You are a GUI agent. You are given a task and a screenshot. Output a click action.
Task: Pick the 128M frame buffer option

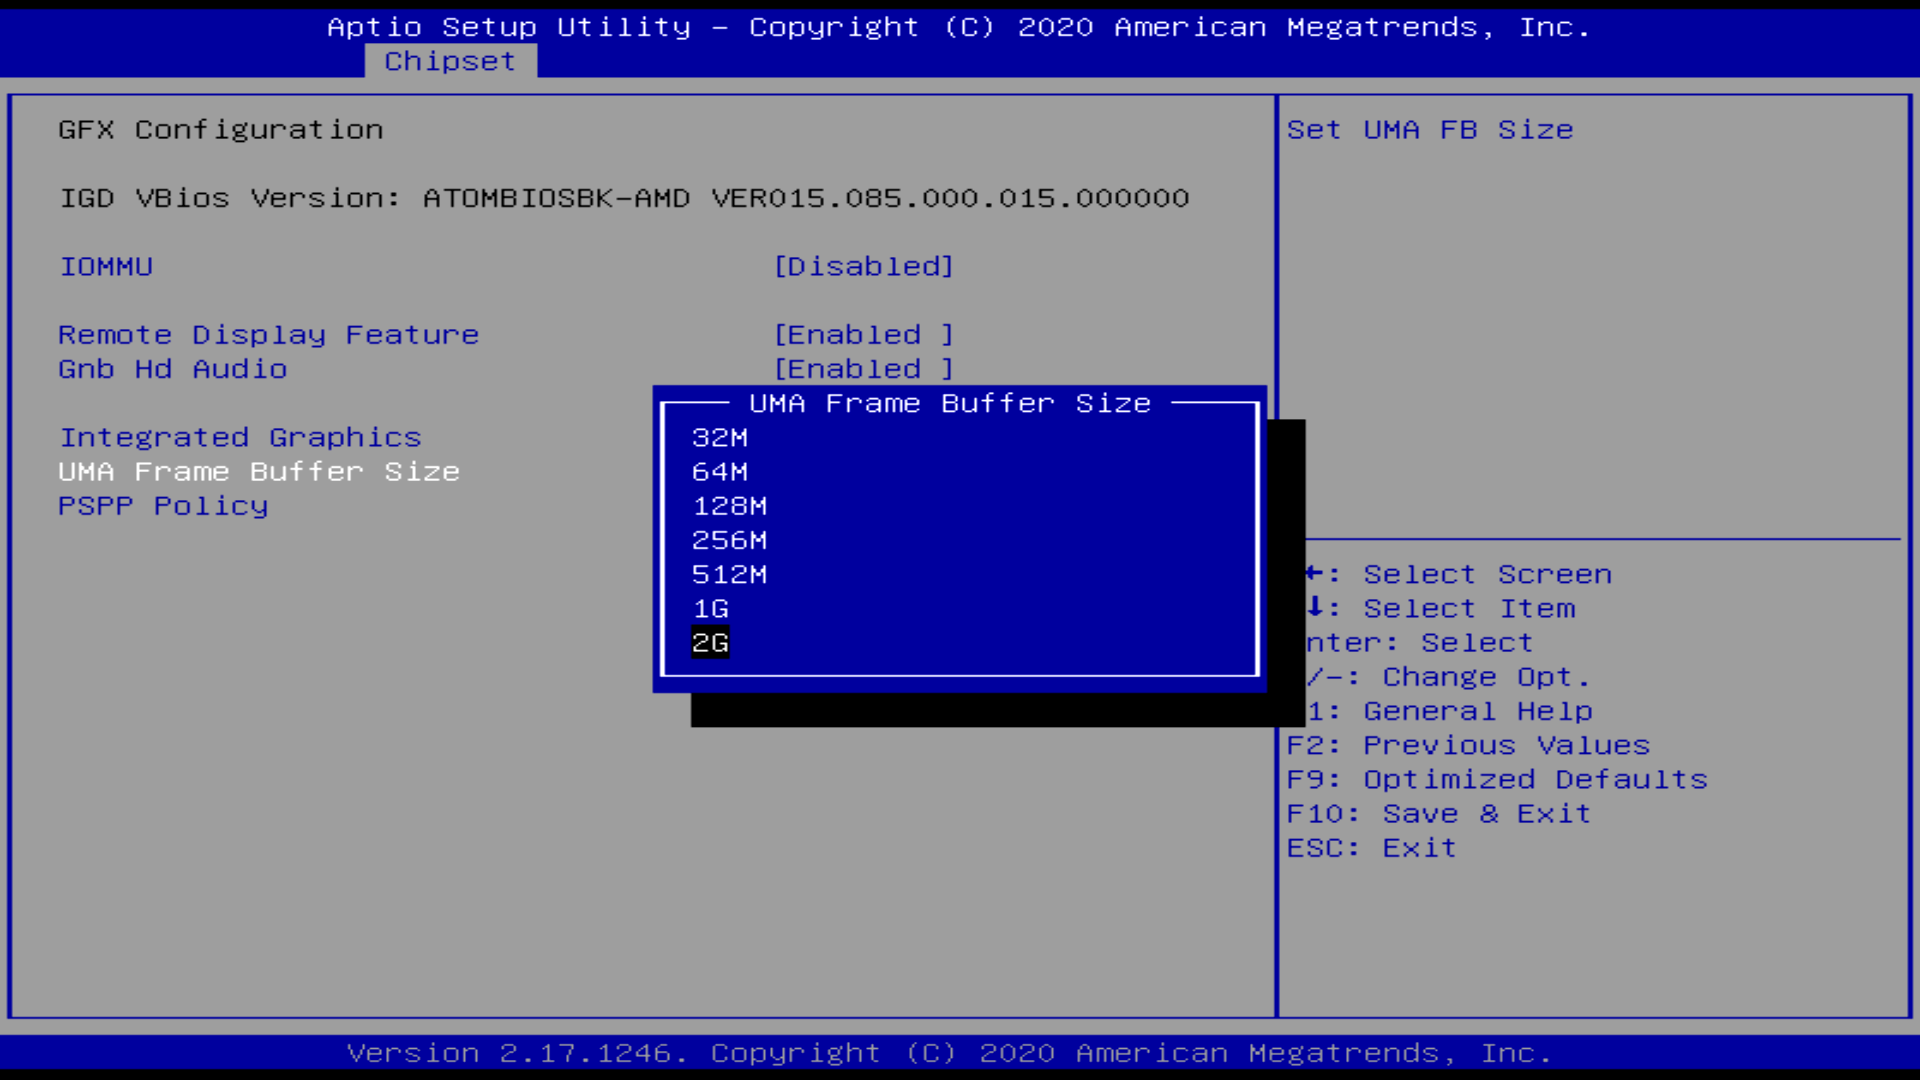pyautogui.click(x=729, y=506)
